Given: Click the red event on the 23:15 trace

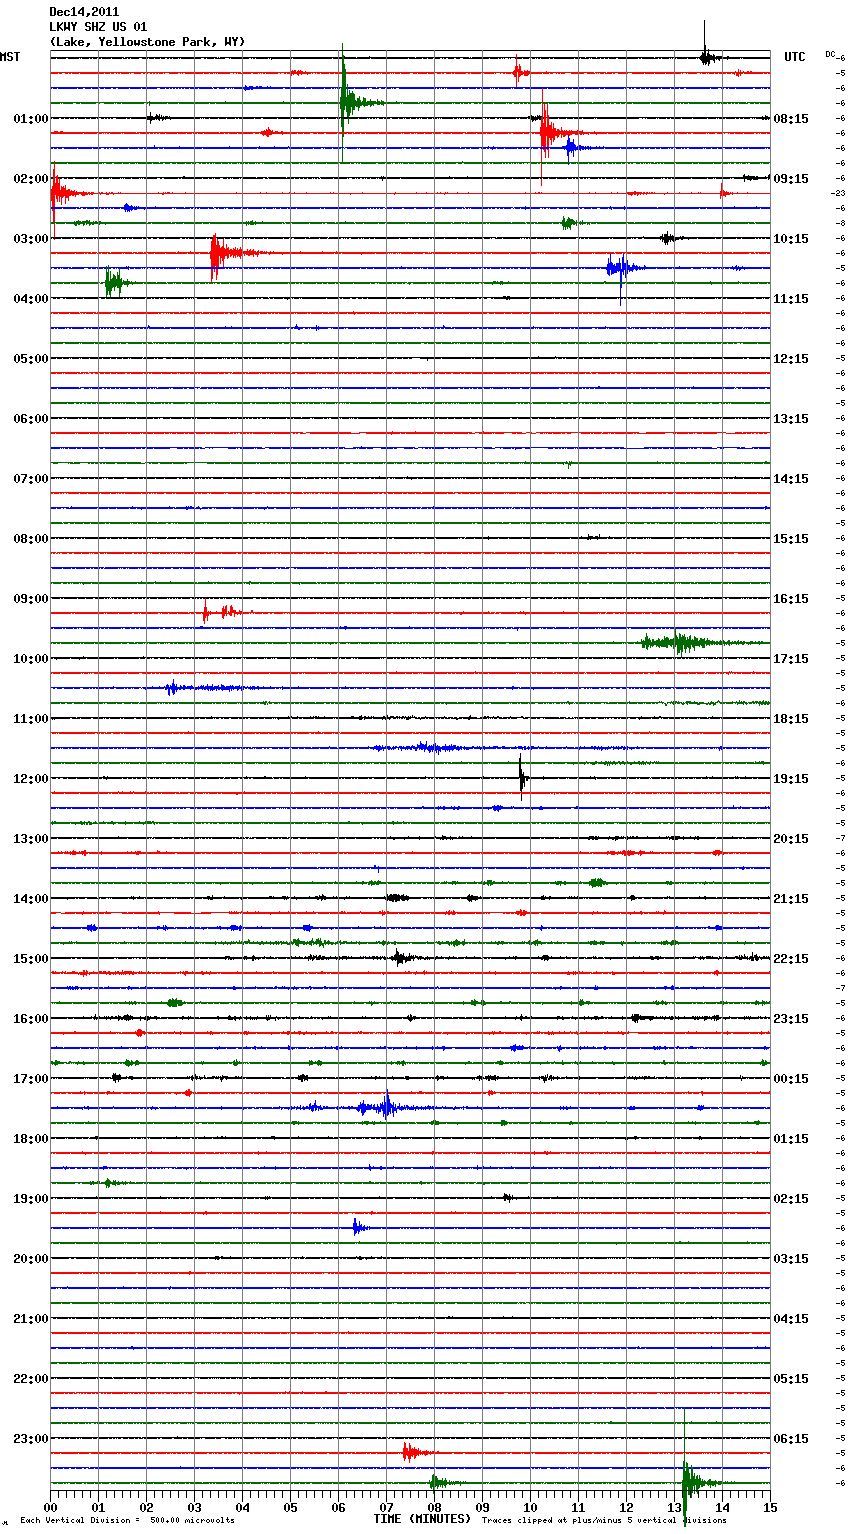Looking at the screenshot, I should [414, 1452].
